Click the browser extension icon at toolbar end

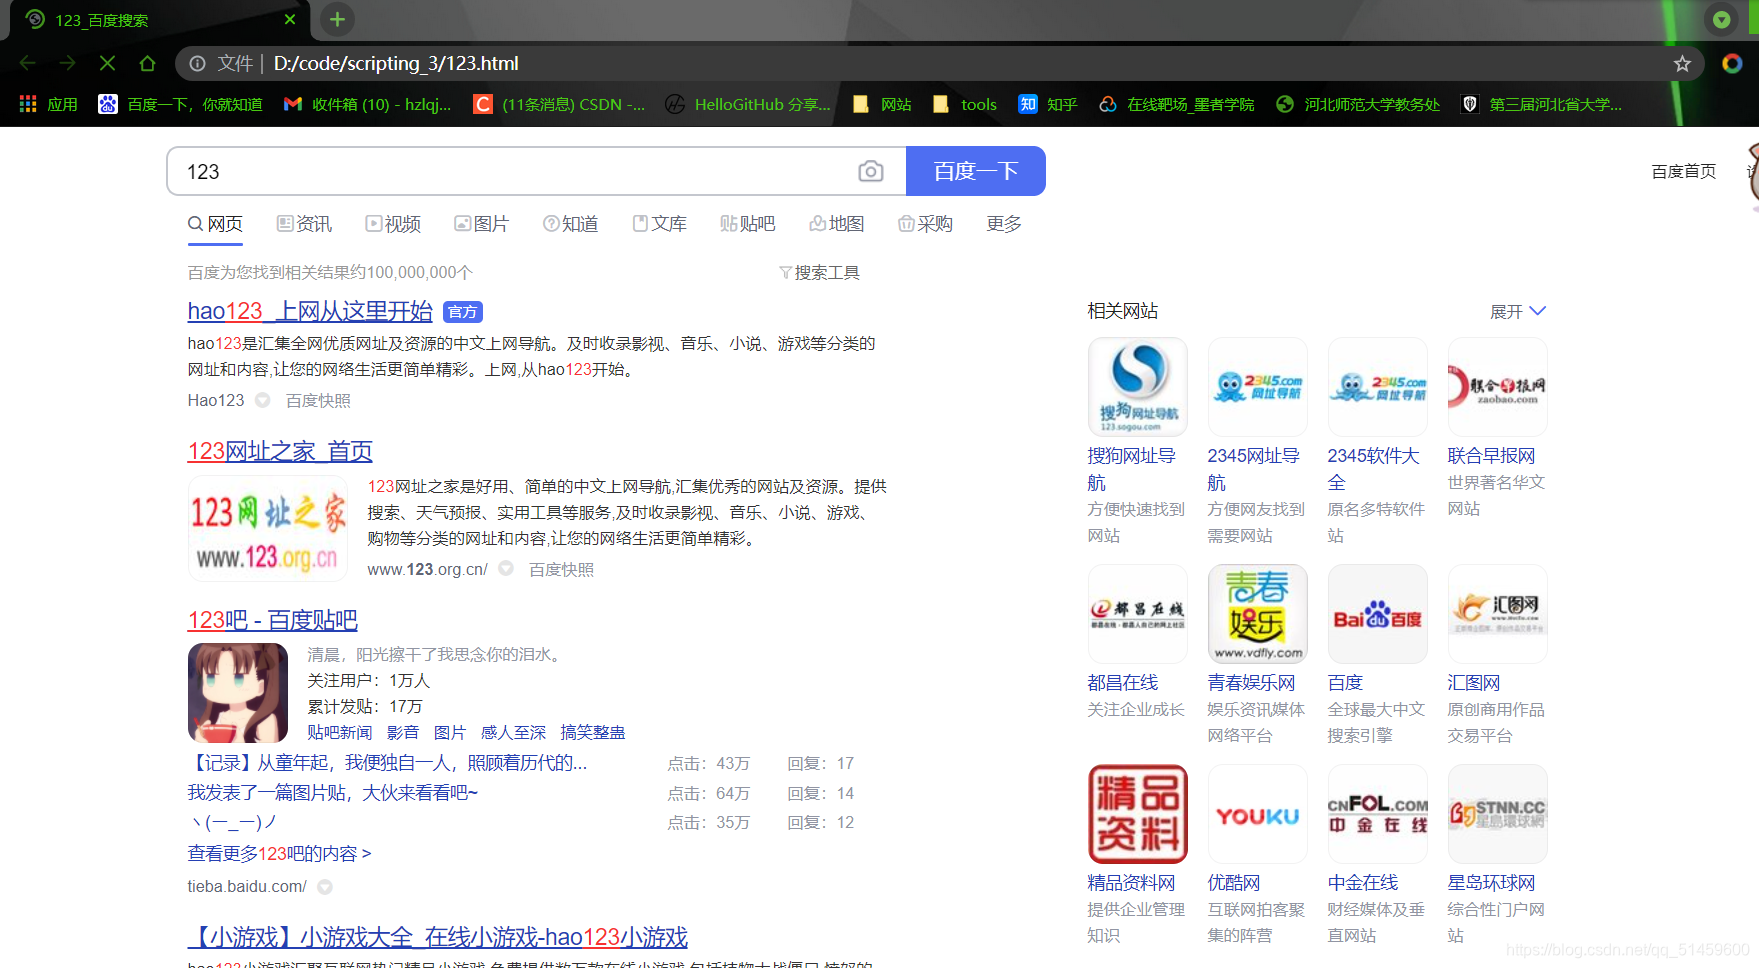pos(1732,63)
